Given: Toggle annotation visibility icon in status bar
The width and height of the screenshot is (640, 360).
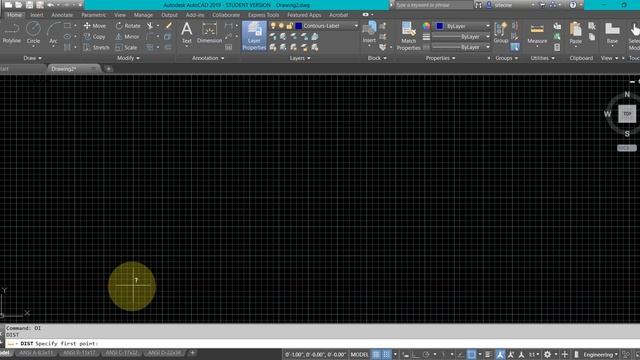Looking at the screenshot, I should [500, 354].
